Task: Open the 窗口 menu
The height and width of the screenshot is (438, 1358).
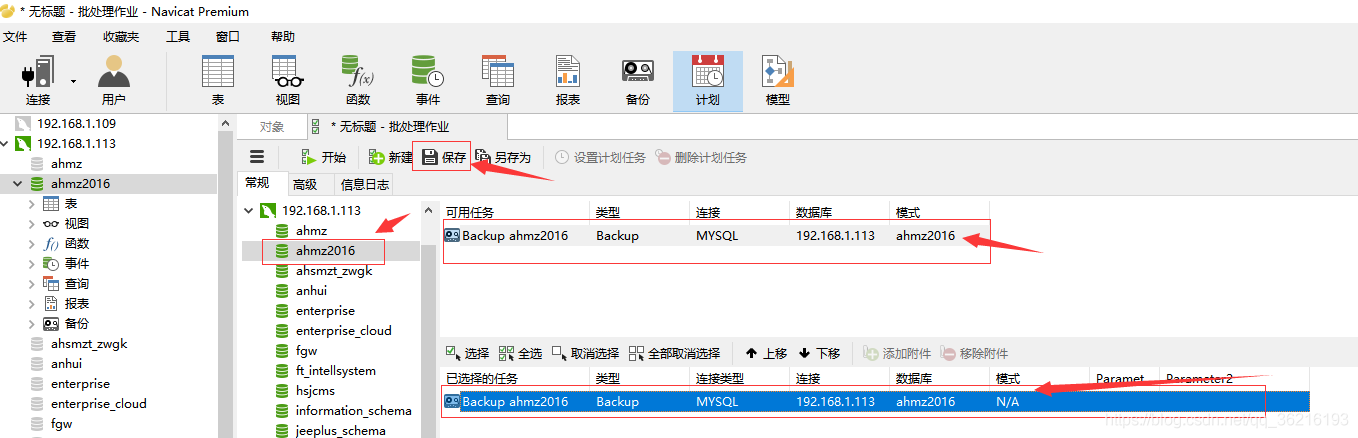Action: pos(228,37)
